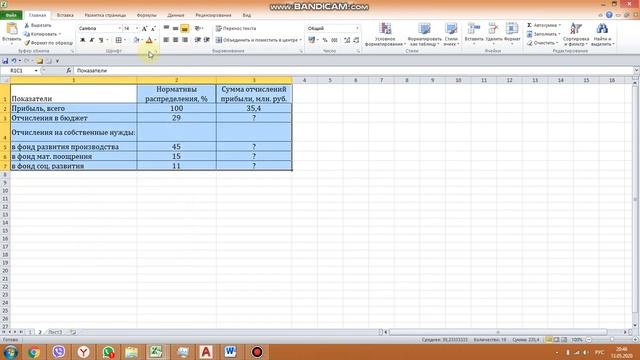This screenshot has width=640, height=360.
Task: Toggle underline formatting
Action: coord(101,40)
